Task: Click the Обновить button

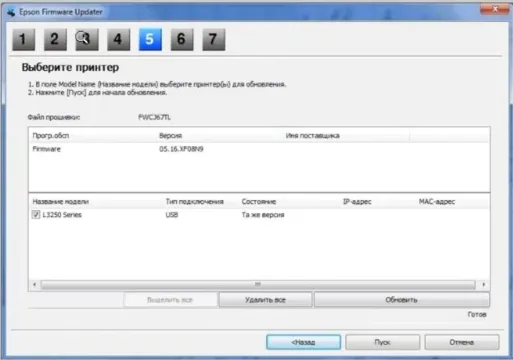Action: [x=402, y=300]
